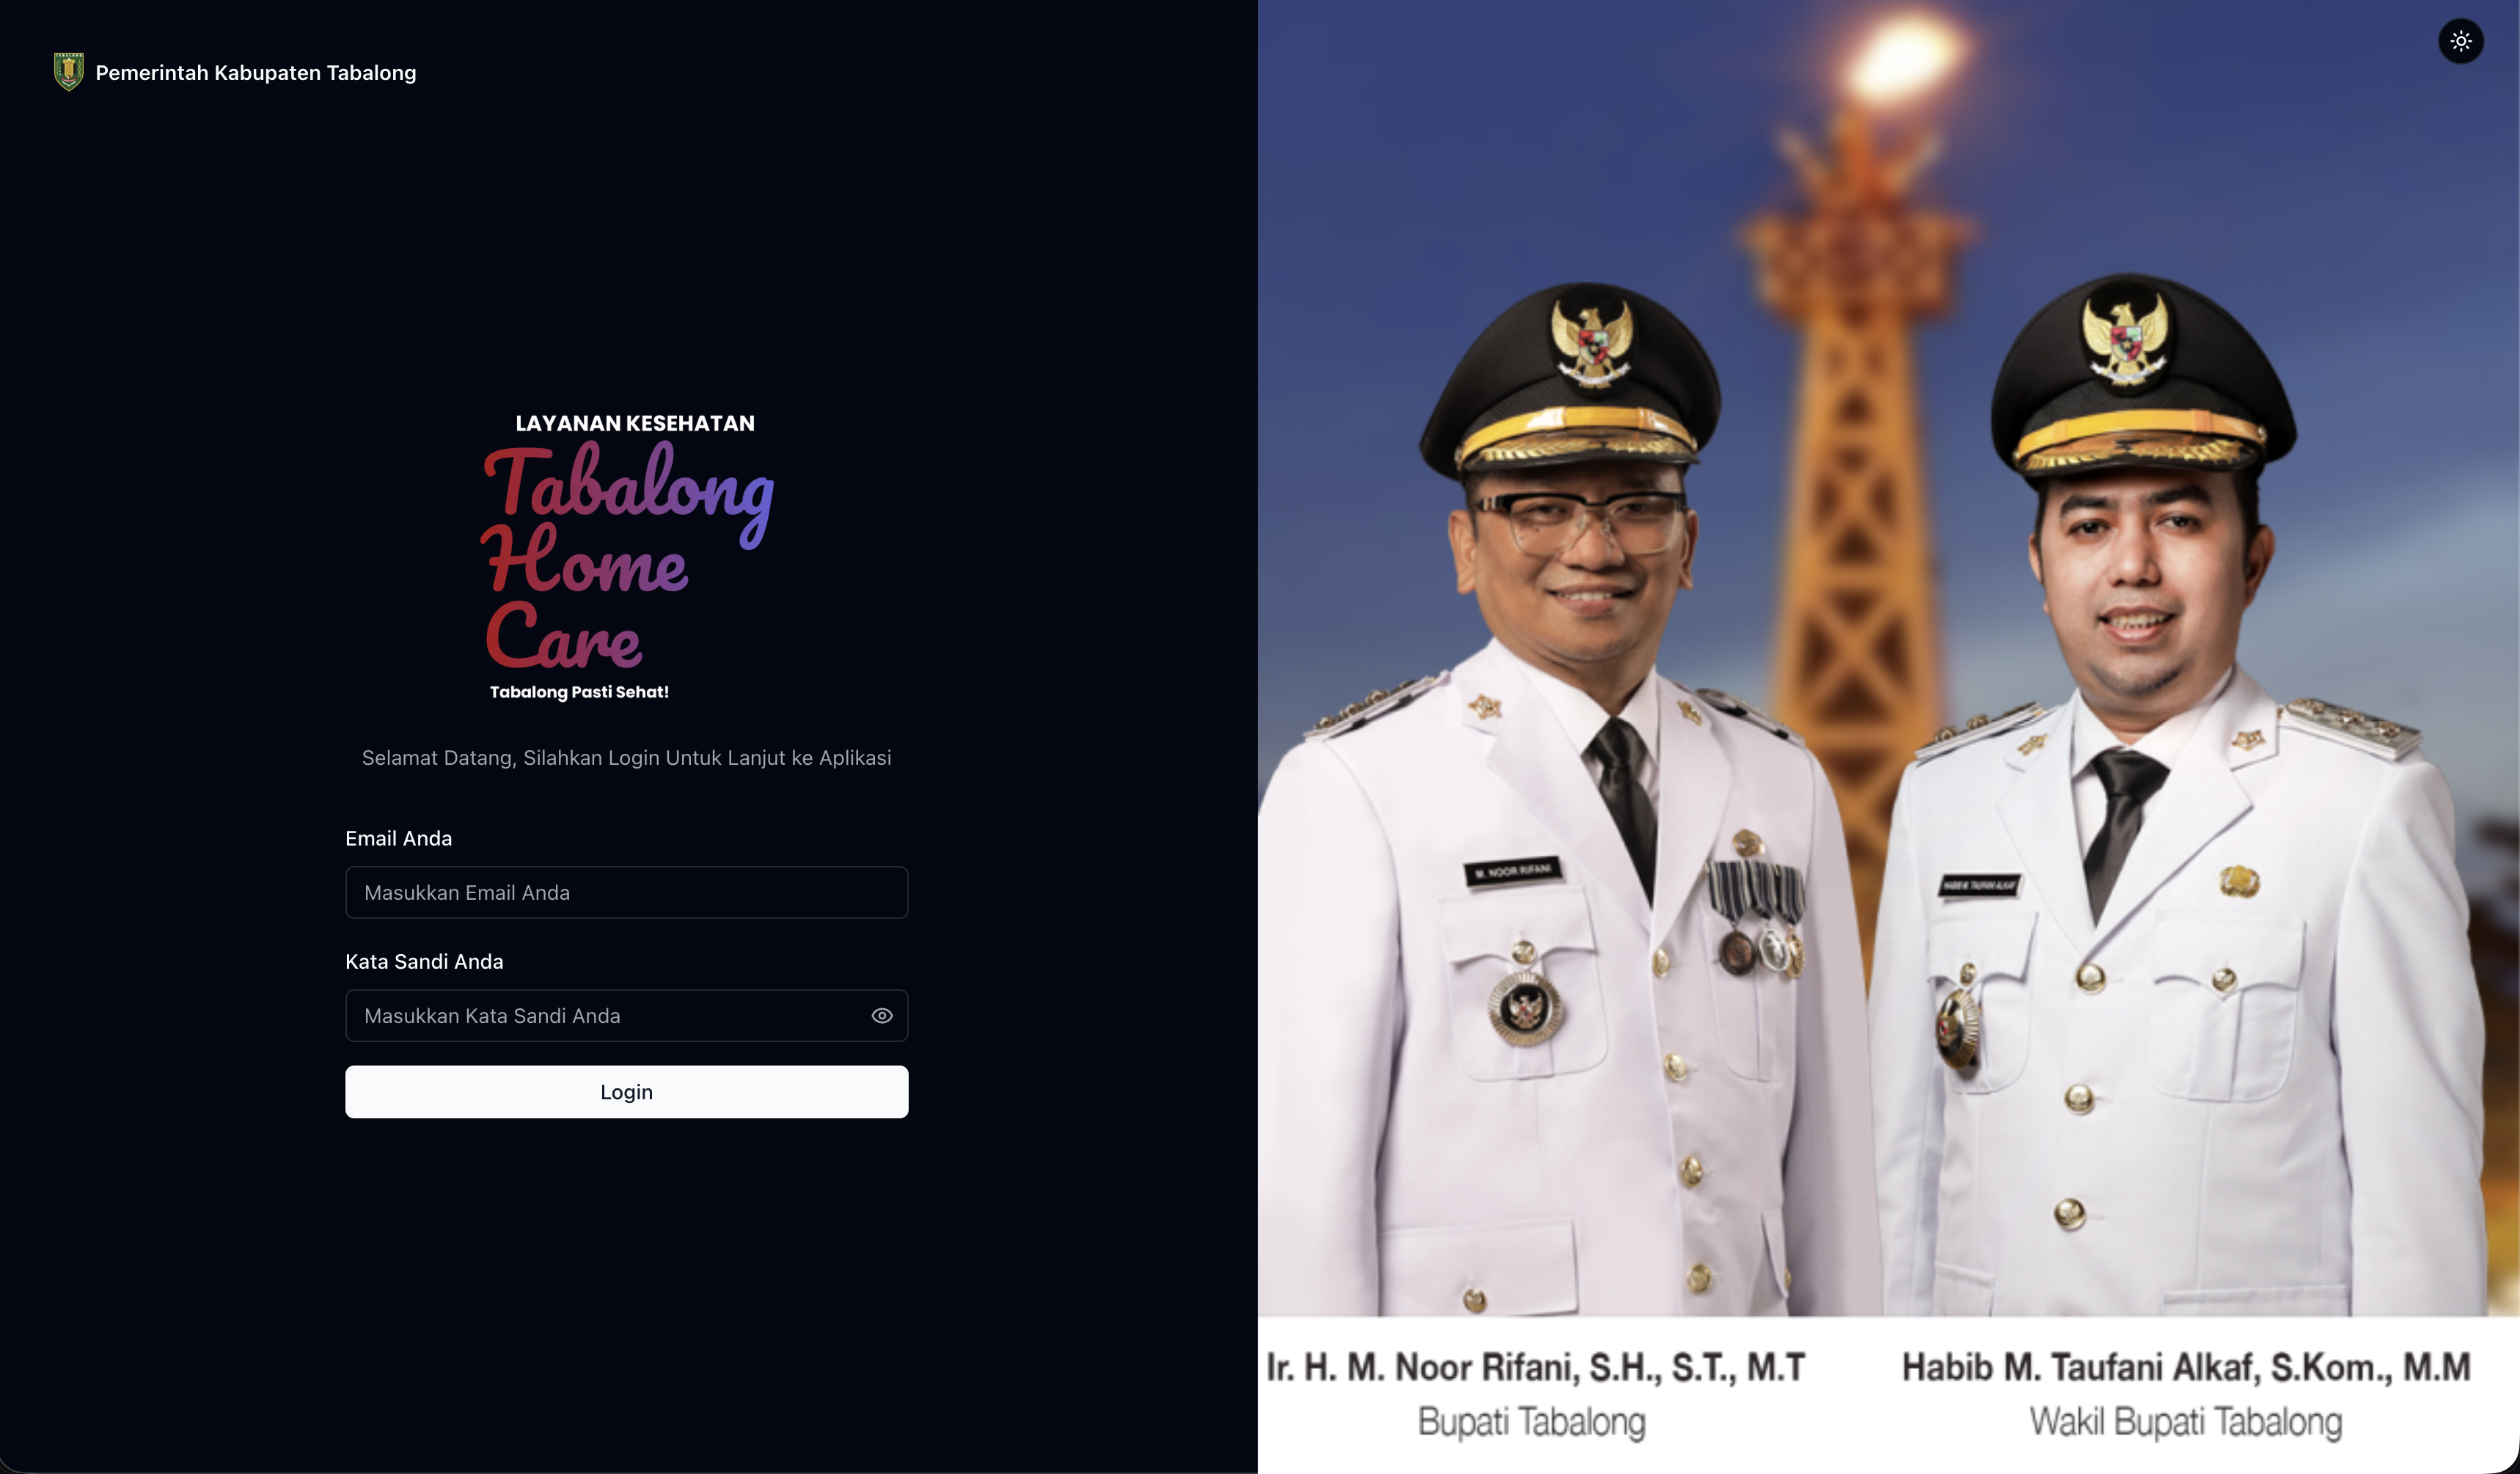
Task: Click the Kata Sandi Anda label
Action: coord(424,962)
